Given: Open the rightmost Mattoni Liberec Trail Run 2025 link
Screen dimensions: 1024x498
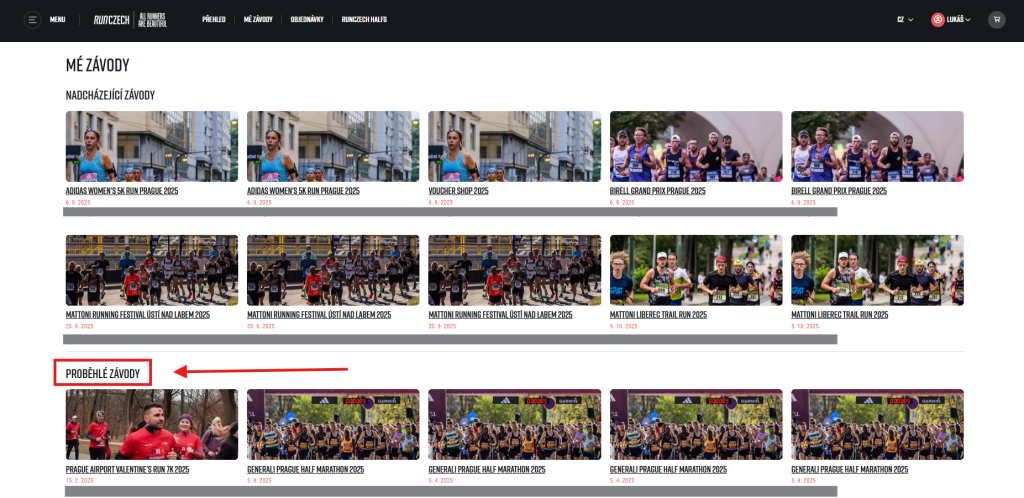Looking at the screenshot, I should point(840,315).
